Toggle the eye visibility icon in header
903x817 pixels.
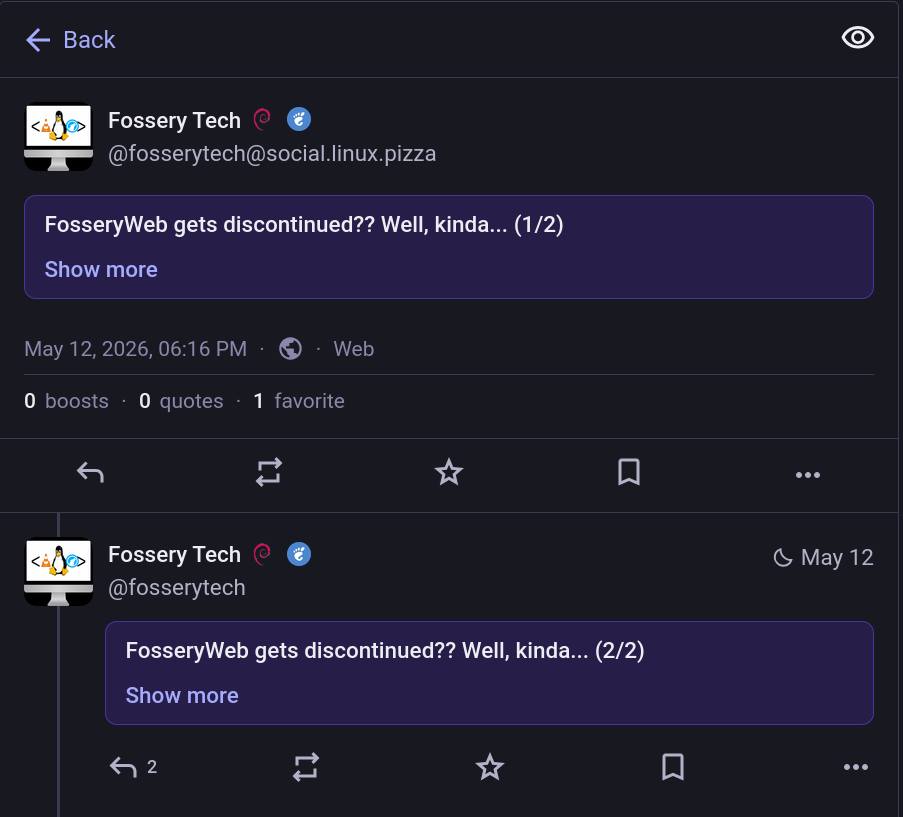click(858, 38)
